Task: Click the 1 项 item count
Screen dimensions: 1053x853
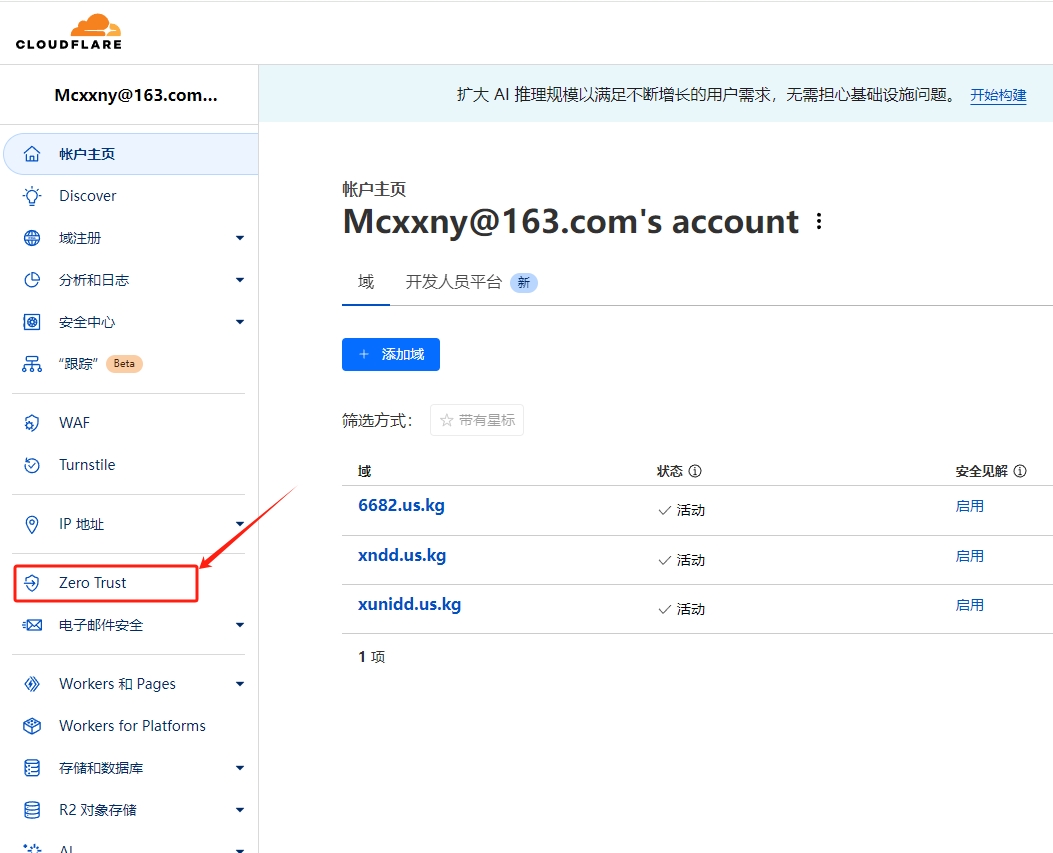Action: pyautogui.click(x=371, y=657)
